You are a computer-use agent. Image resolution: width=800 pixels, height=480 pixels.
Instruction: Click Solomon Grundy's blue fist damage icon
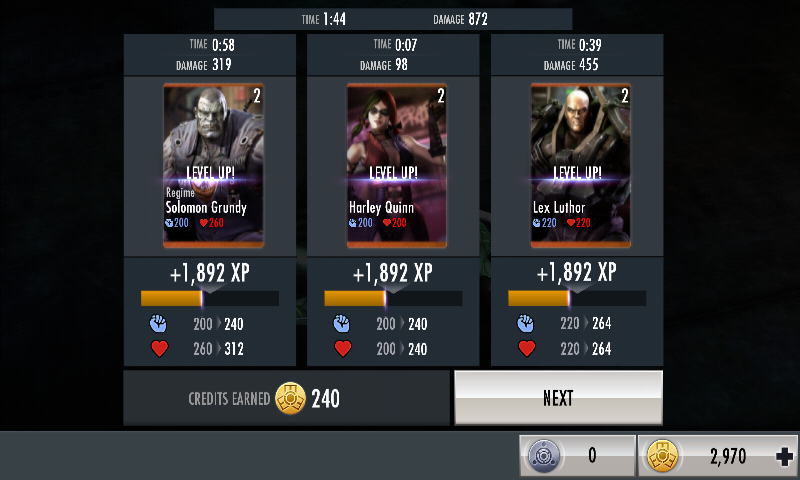pyautogui.click(x=158, y=323)
